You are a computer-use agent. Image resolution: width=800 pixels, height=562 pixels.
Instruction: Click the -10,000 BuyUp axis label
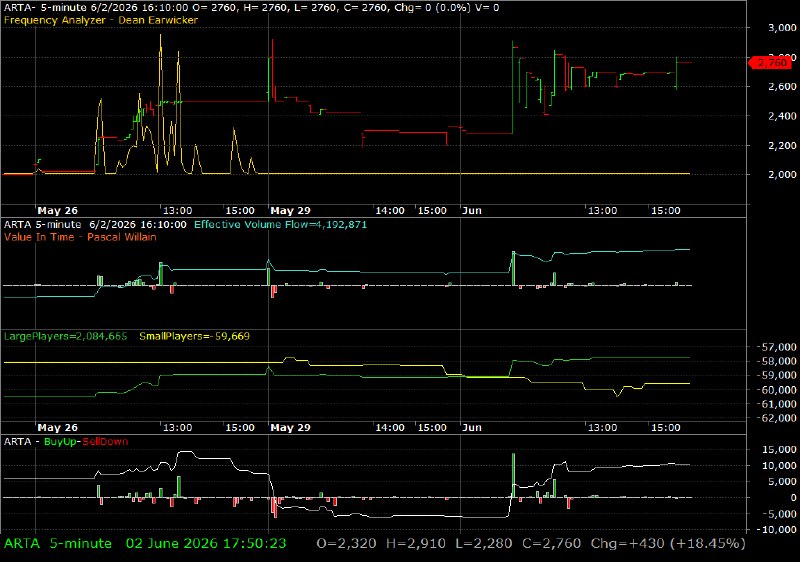tap(778, 529)
